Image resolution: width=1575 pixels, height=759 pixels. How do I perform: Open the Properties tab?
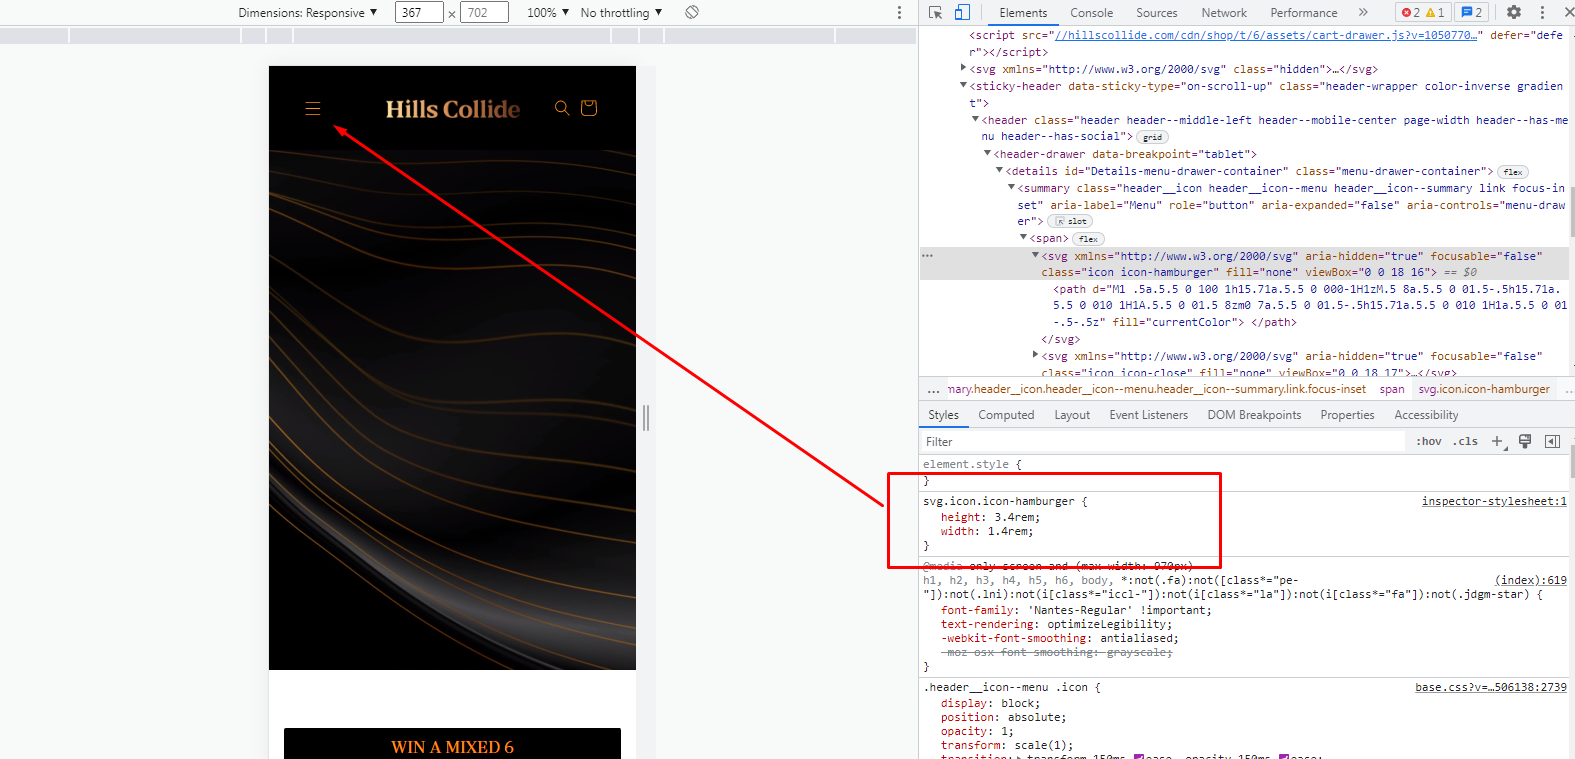coord(1347,415)
